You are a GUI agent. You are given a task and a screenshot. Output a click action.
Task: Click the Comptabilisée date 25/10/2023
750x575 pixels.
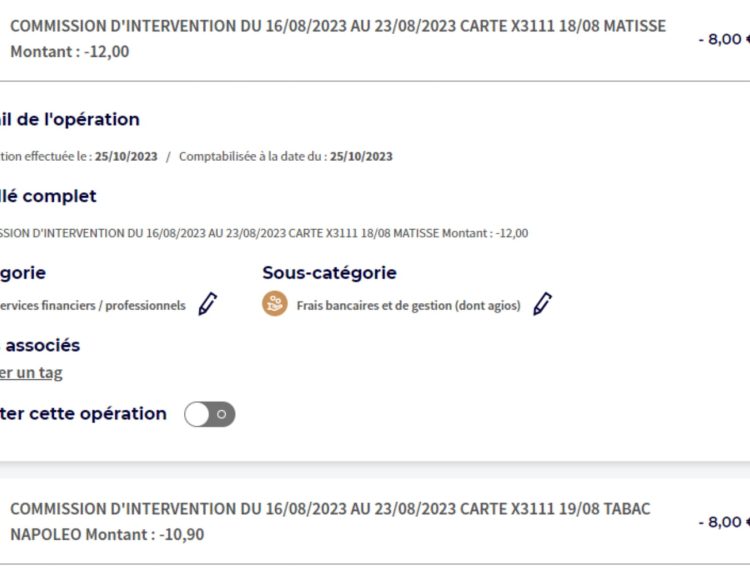361,156
